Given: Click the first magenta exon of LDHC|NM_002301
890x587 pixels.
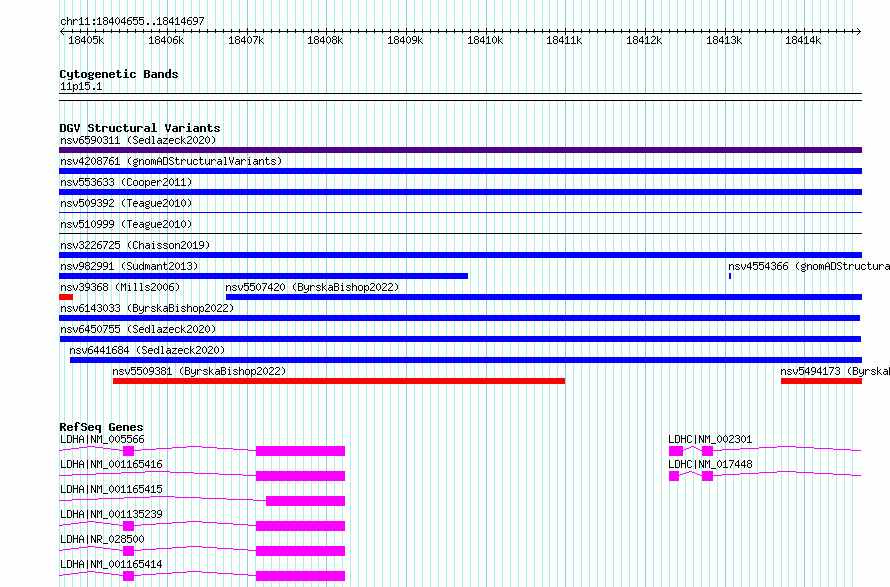Looking at the screenshot, I should click(676, 451).
